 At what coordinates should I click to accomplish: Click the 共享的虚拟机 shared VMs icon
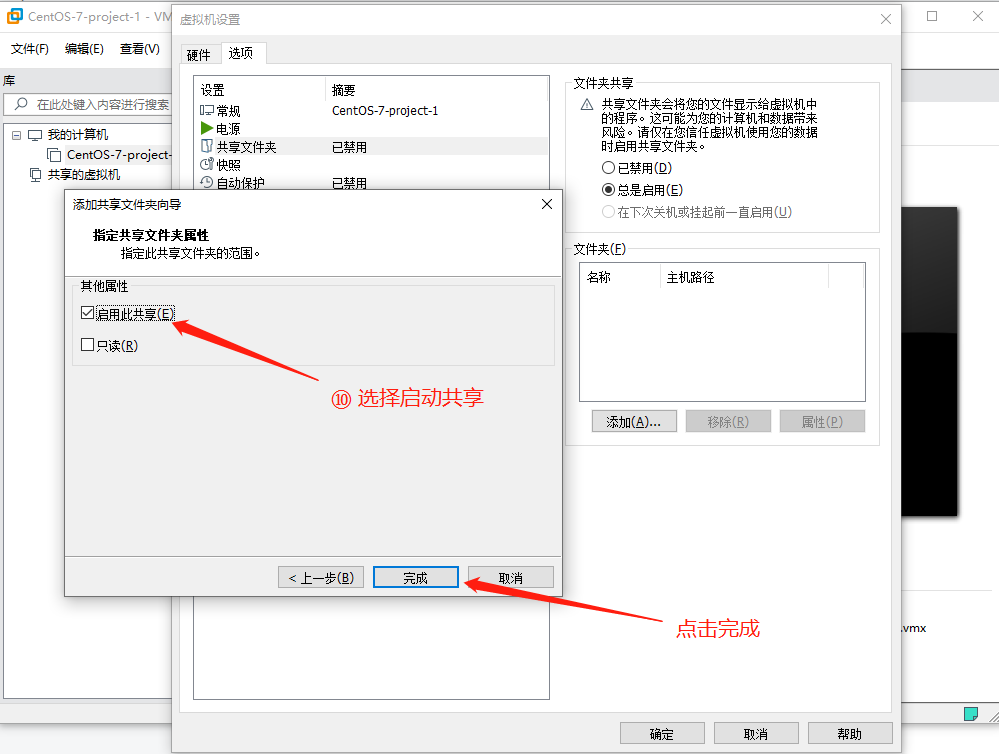(x=33, y=175)
